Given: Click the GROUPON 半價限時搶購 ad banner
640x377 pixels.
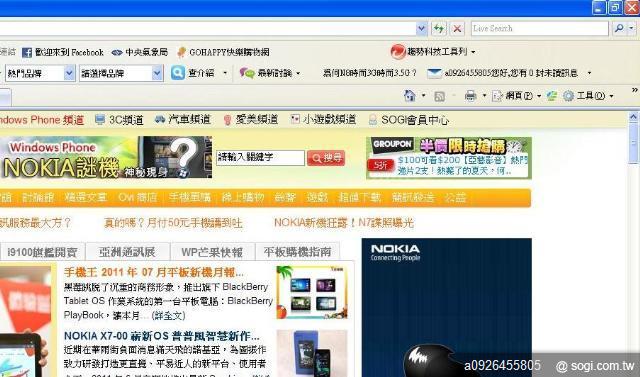Looking at the screenshot, I should tap(449, 158).
